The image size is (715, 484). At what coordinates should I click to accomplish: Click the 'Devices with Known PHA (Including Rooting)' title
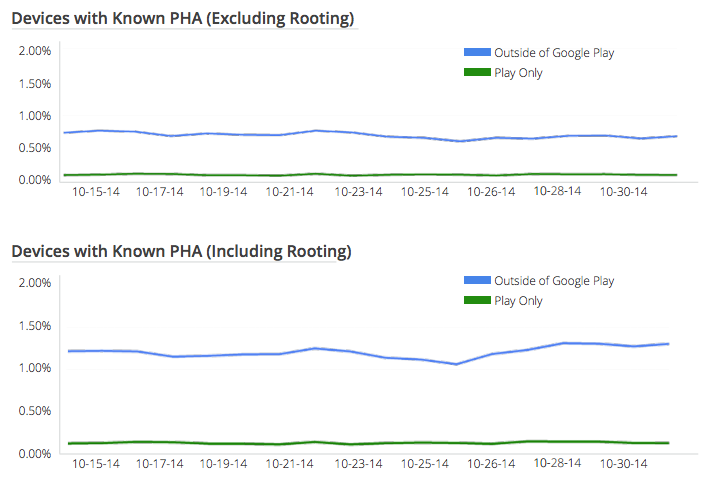(181, 250)
